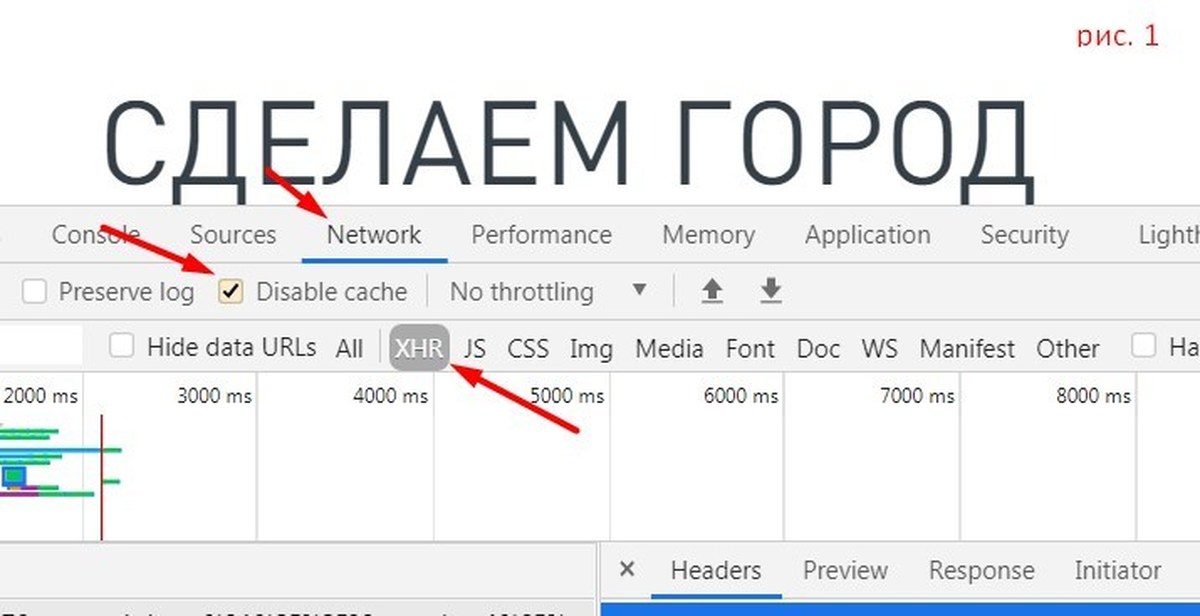Close the request details pane
Viewport: 1200px width, 616px height.
(x=627, y=570)
